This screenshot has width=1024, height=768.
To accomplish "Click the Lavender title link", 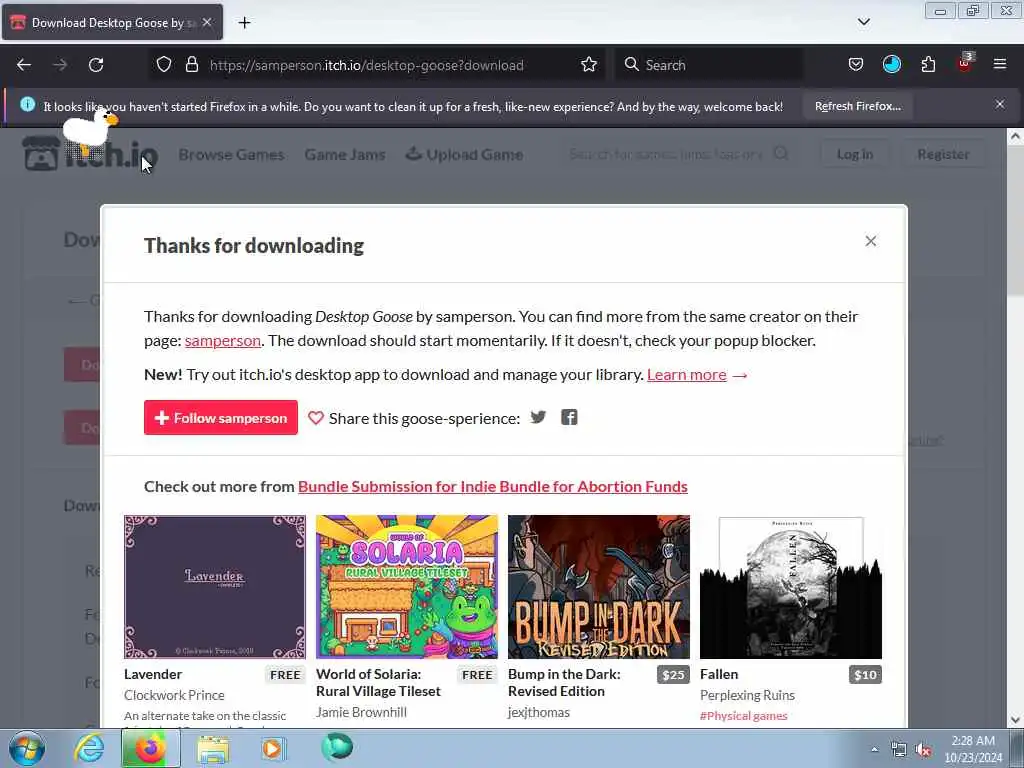I will (x=153, y=674).
